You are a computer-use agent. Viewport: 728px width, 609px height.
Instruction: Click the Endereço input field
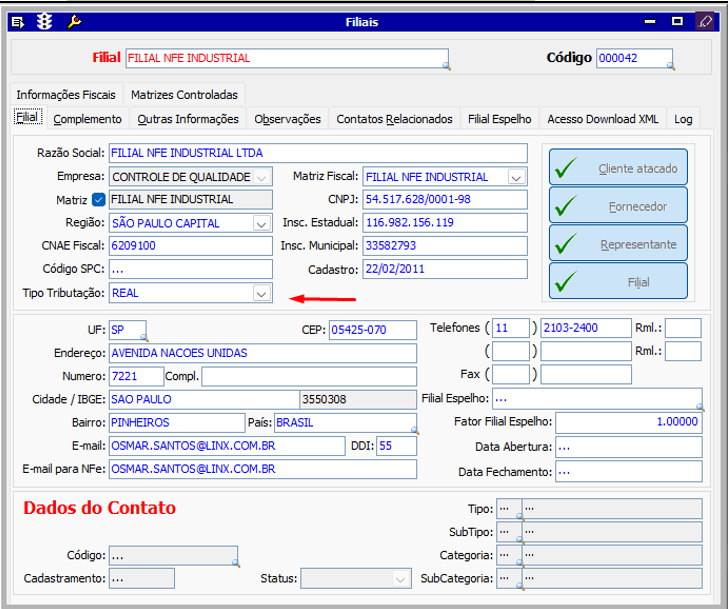[x=262, y=353]
